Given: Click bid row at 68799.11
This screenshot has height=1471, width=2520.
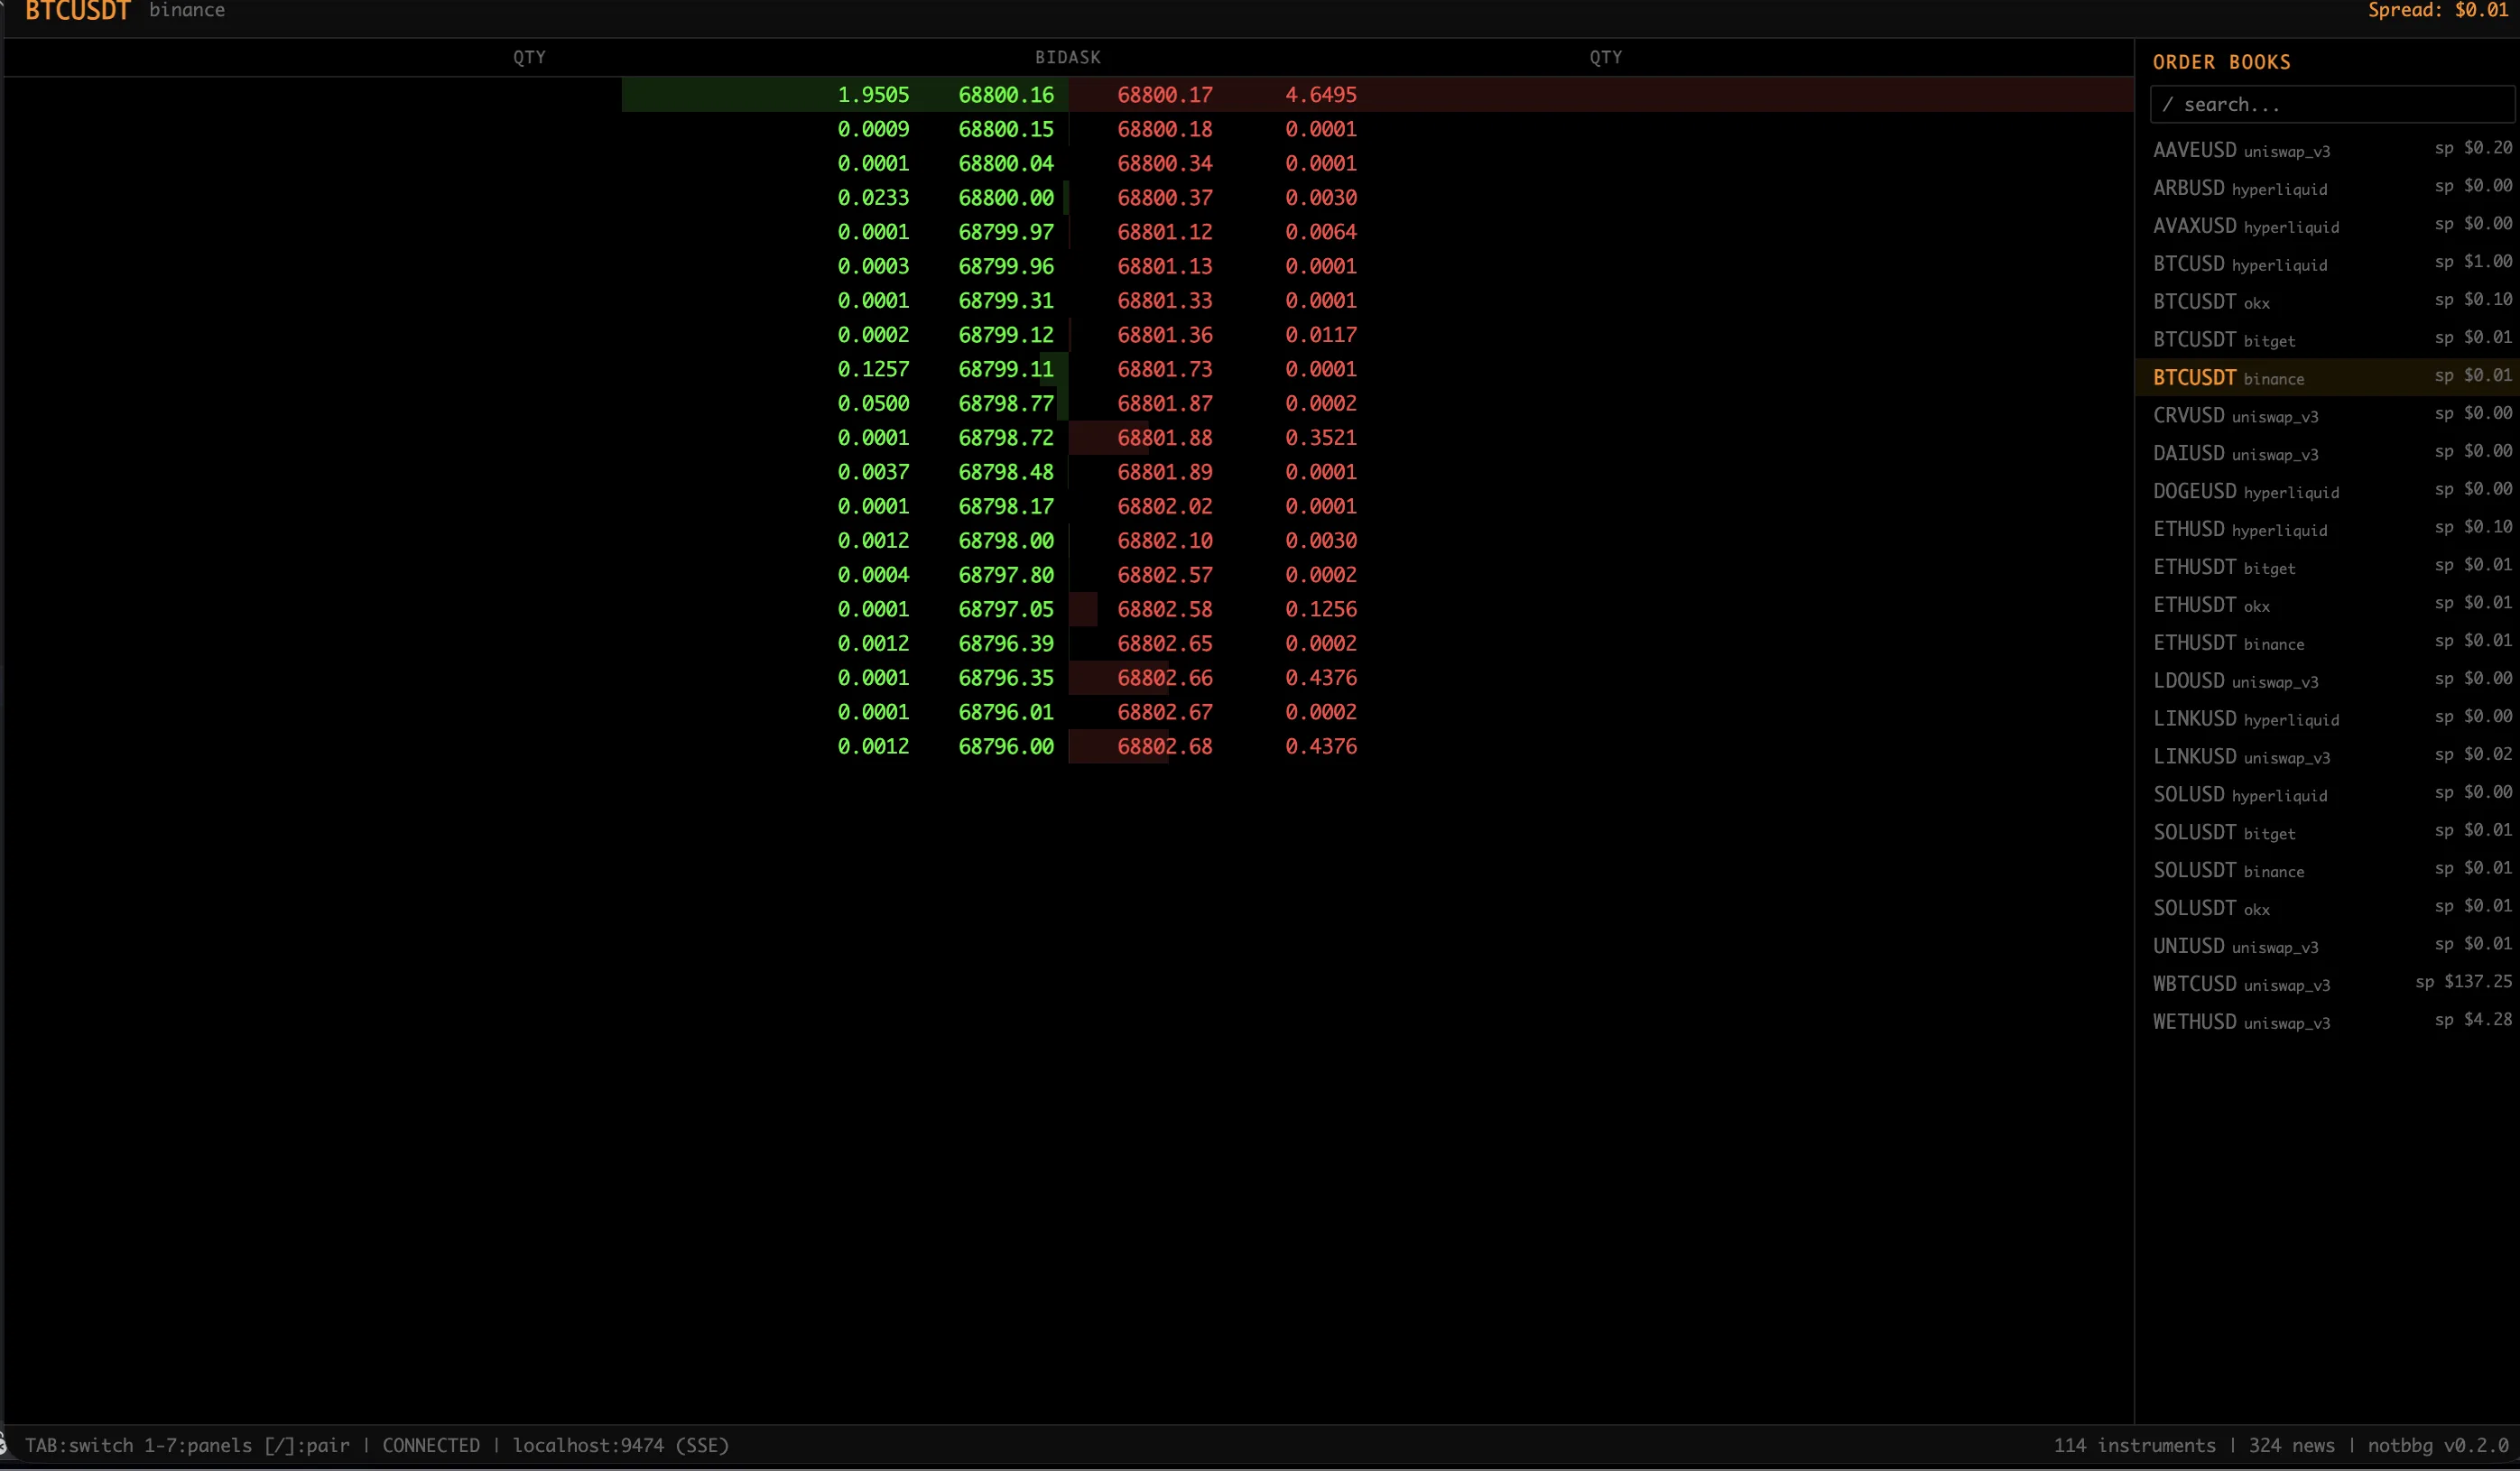Looking at the screenshot, I should [x=1005, y=369].
